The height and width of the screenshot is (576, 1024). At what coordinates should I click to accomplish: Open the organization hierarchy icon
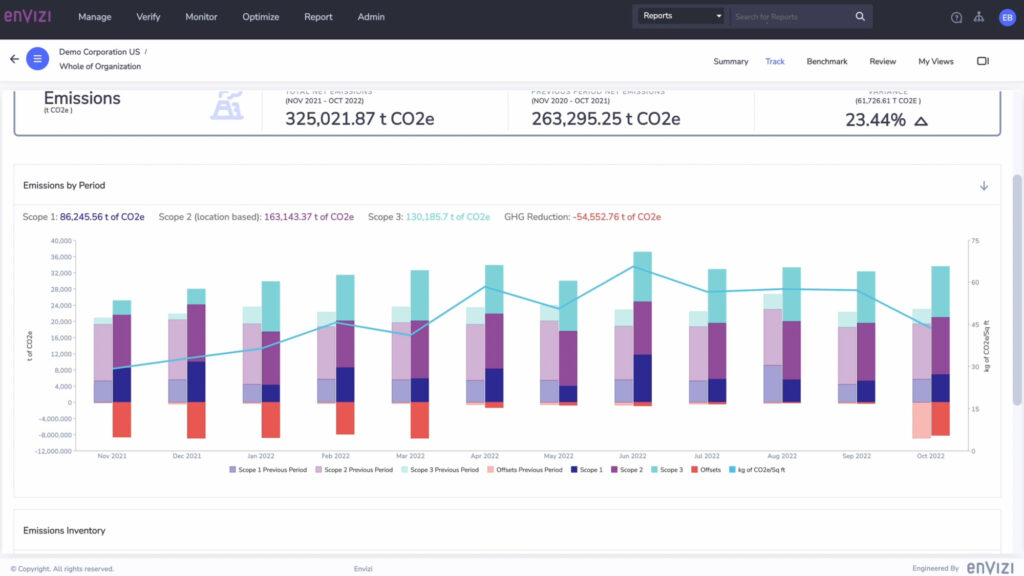coord(979,17)
